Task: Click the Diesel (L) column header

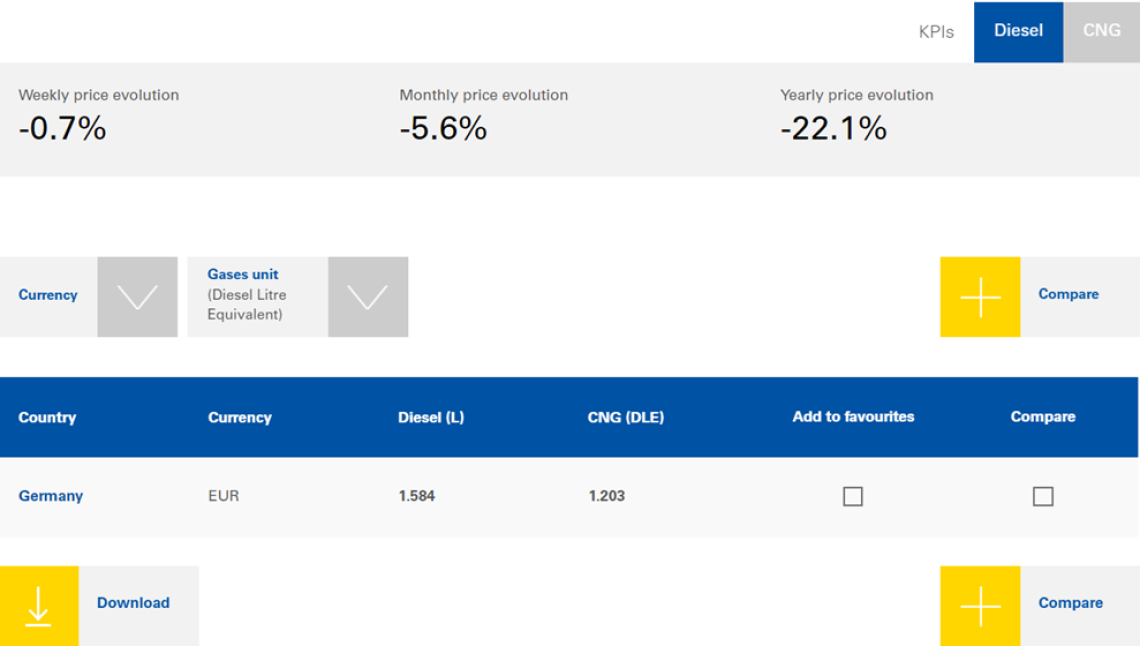Action: click(x=431, y=417)
